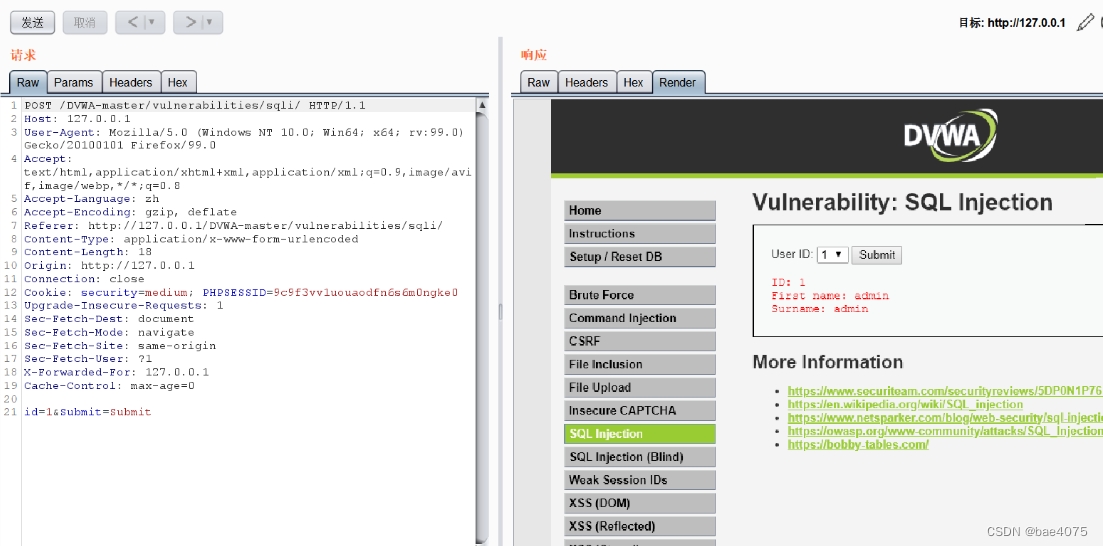Open the Command Injection page
Image resolution: width=1103 pixels, height=546 pixels.
[x=639, y=318]
